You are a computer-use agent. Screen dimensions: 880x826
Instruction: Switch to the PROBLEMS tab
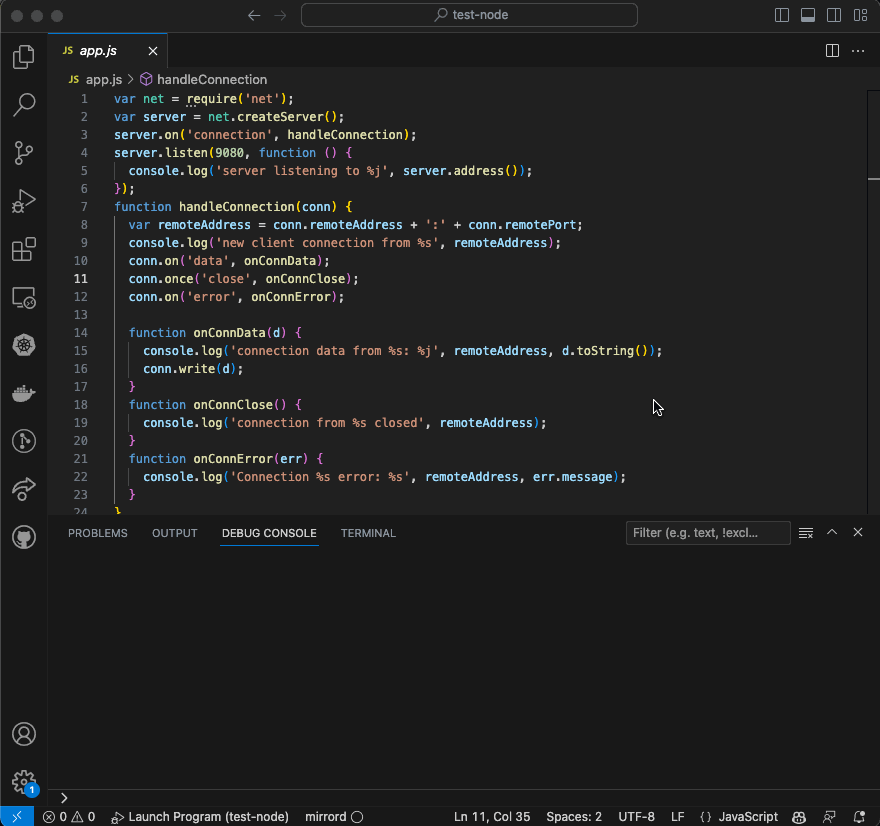coord(97,533)
